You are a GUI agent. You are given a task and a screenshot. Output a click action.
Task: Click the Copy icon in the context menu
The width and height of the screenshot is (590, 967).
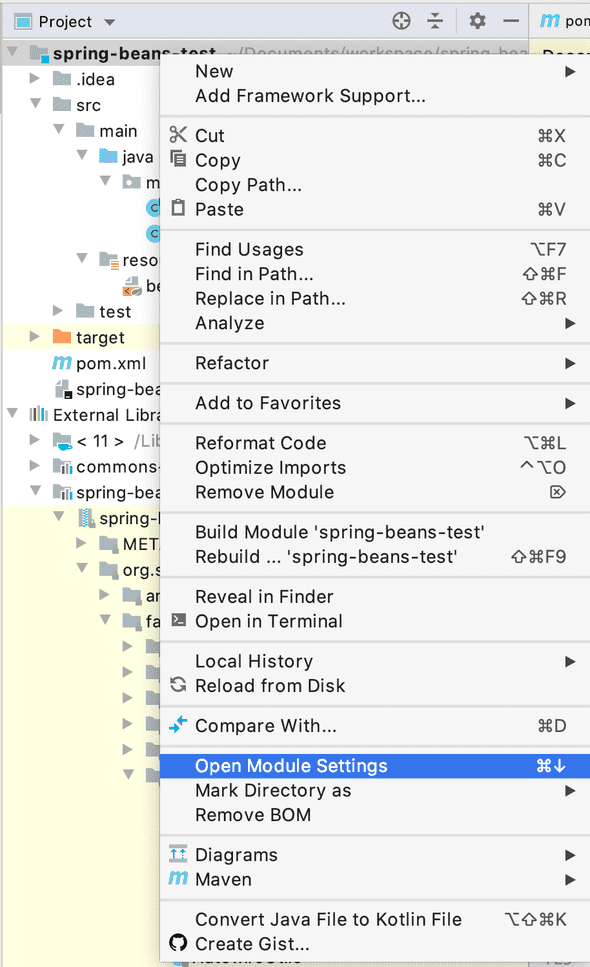[x=178, y=159]
